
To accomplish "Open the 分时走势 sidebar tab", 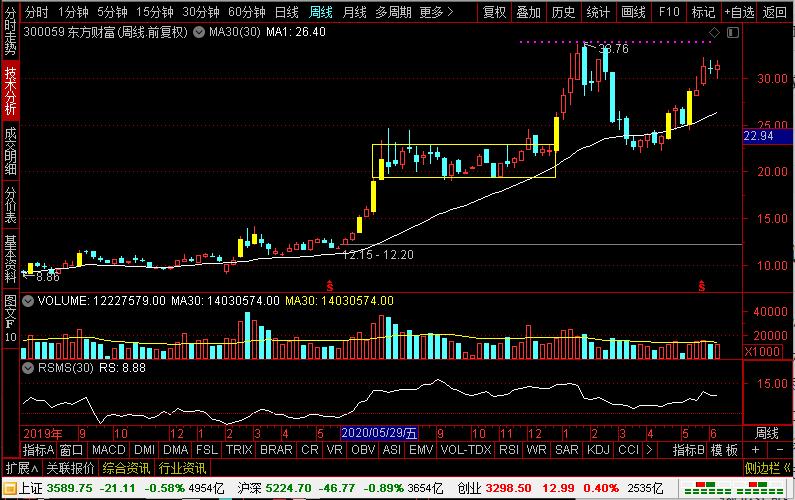I will point(10,31).
